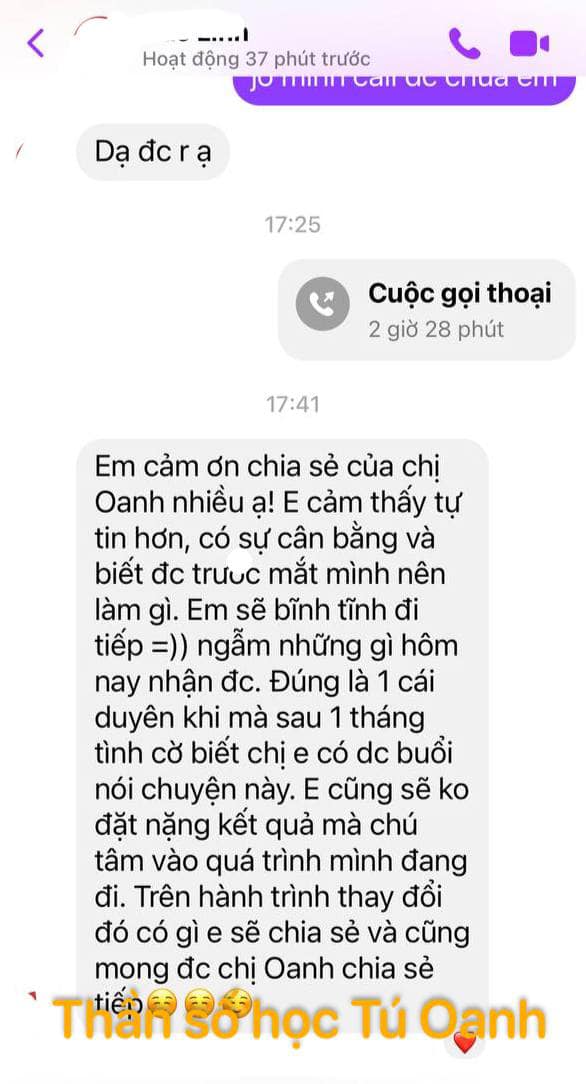This screenshot has height=1084, width=586.
Task: Start a voice call with phone icon
Action: pos(464,44)
